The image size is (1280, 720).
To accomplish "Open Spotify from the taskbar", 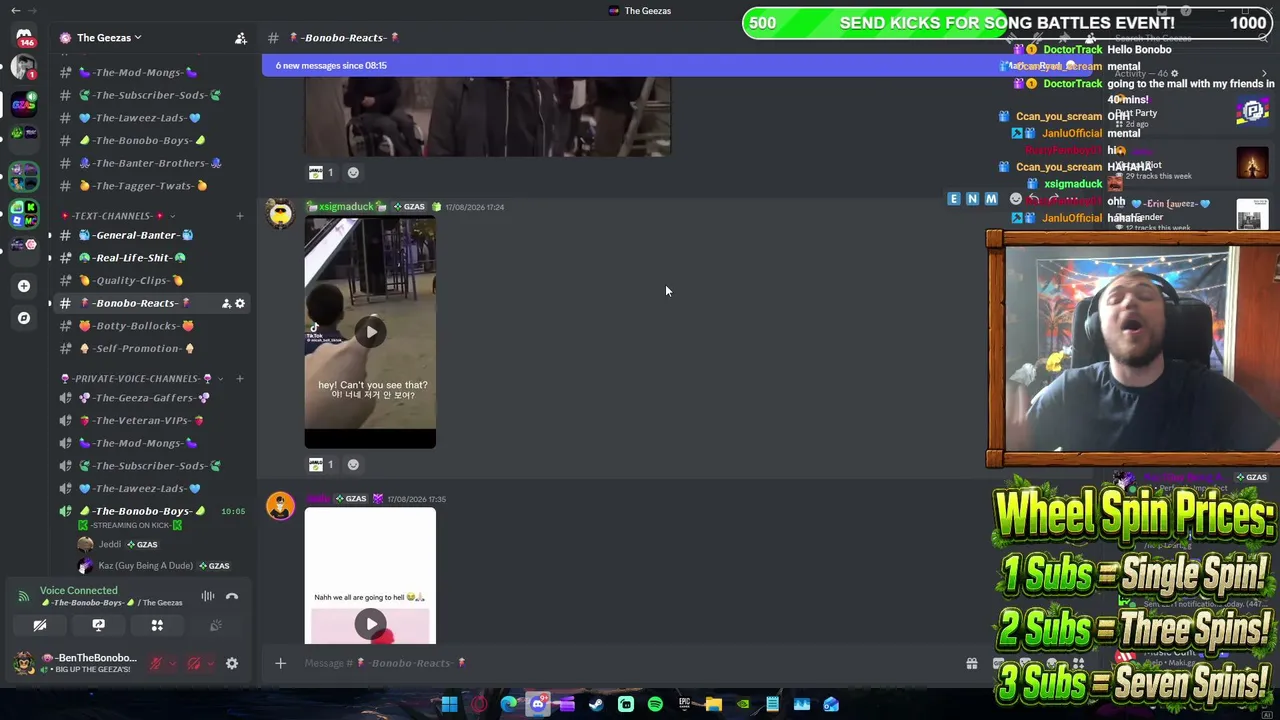I will [655, 705].
